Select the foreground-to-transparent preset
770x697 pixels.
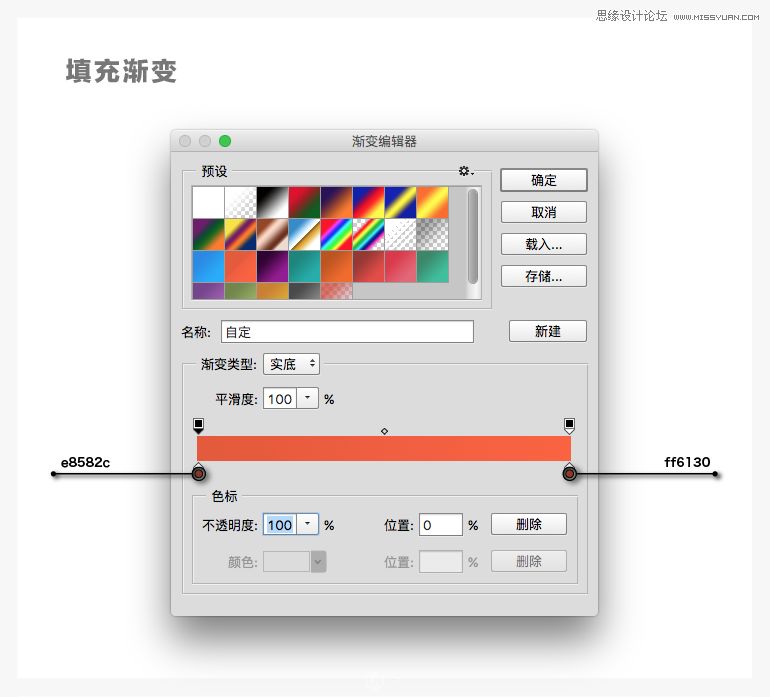click(x=241, y=202)
